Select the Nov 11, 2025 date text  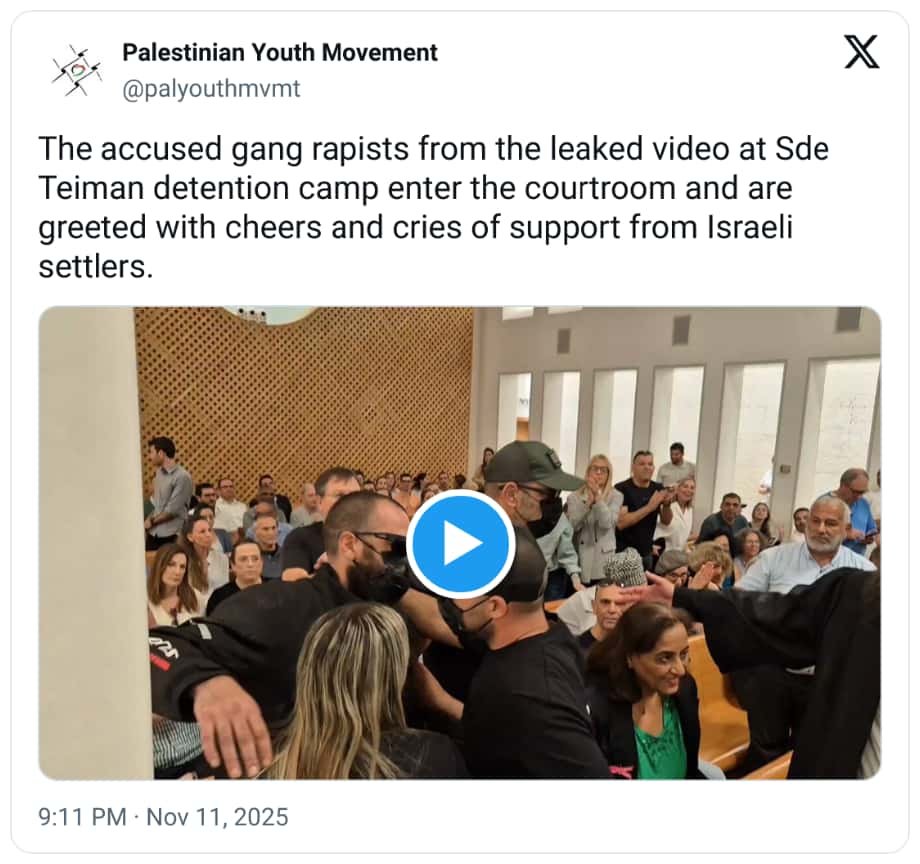coord(217,816)
